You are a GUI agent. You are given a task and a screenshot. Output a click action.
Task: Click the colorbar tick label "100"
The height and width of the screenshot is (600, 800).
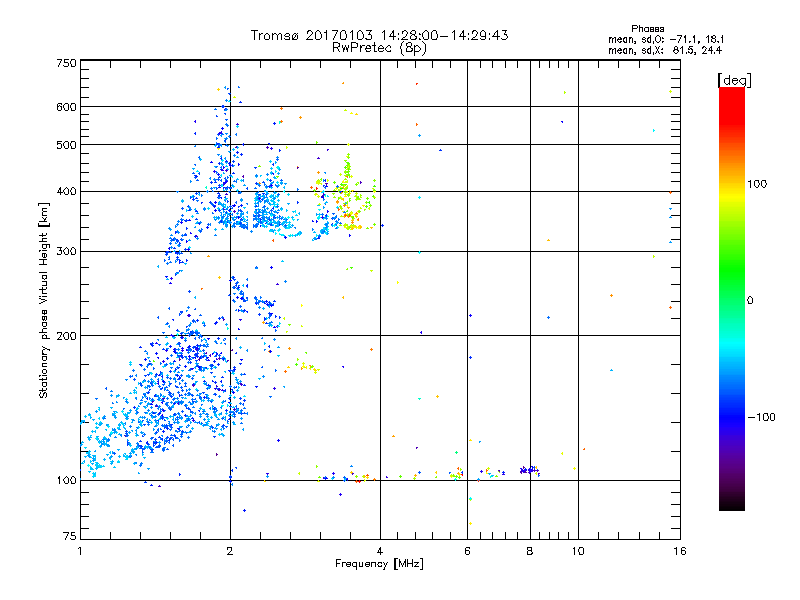pos(757,184)
